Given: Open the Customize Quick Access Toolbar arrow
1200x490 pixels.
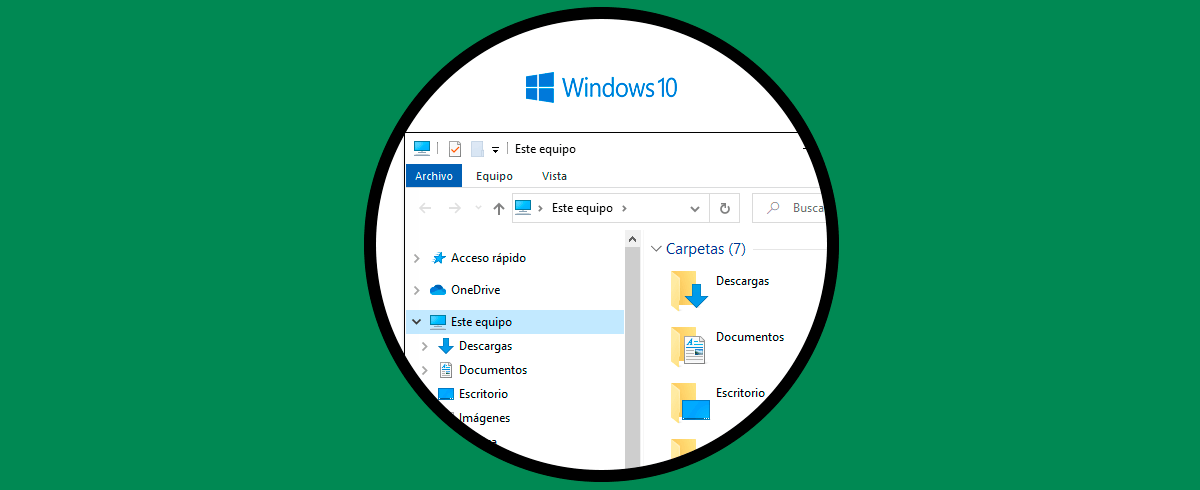Looking at the screenshot, I should (x=495, y=150).
